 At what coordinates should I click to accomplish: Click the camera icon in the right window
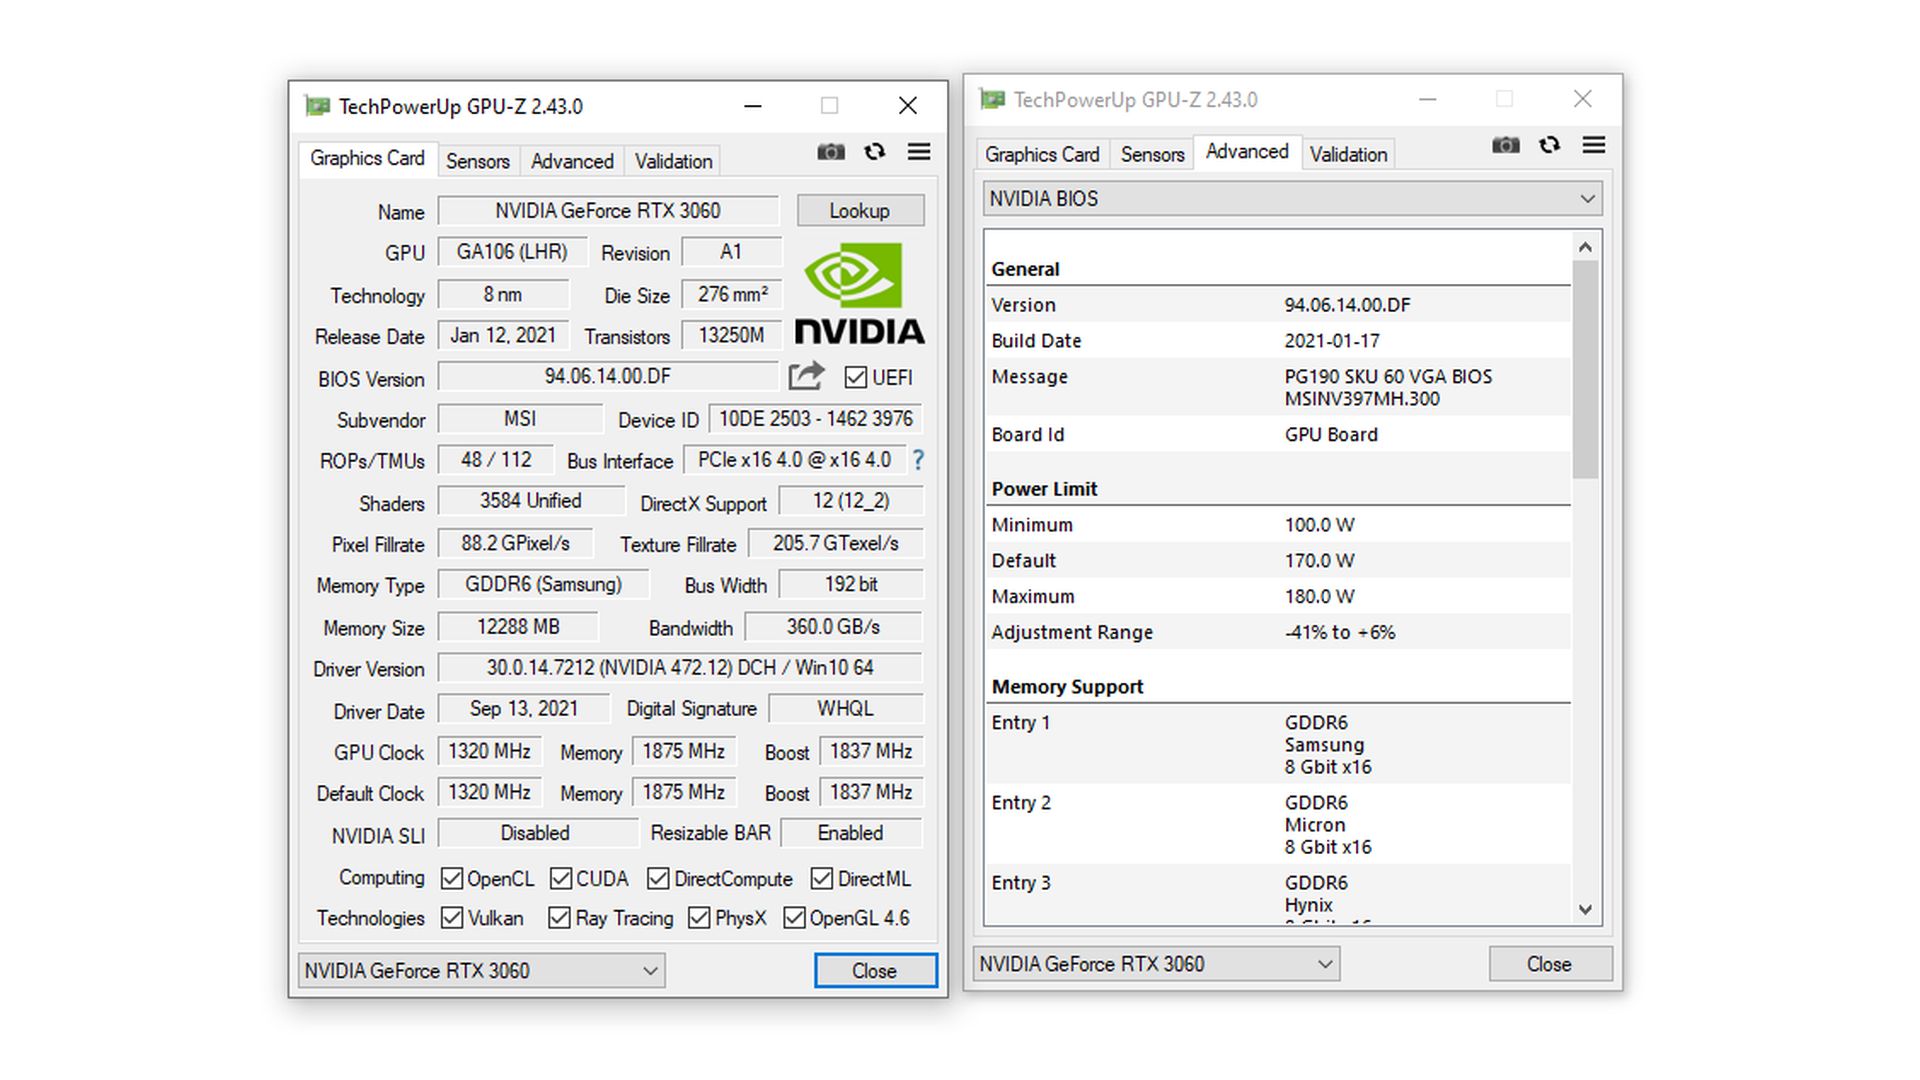coord(1506,145)
